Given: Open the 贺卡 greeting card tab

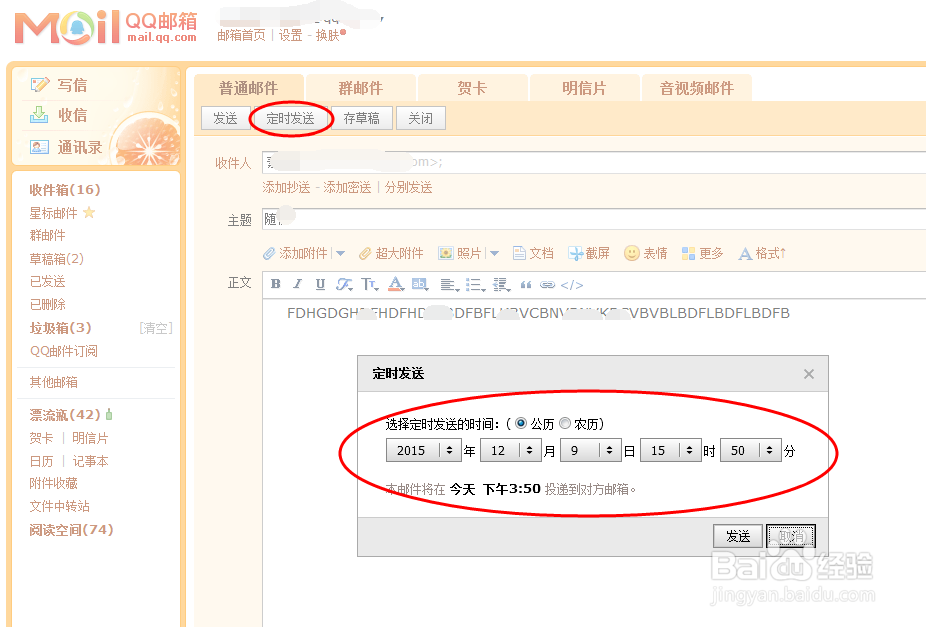Looking at the screenshot, I should pyautogui.click(x=472, y=87).
